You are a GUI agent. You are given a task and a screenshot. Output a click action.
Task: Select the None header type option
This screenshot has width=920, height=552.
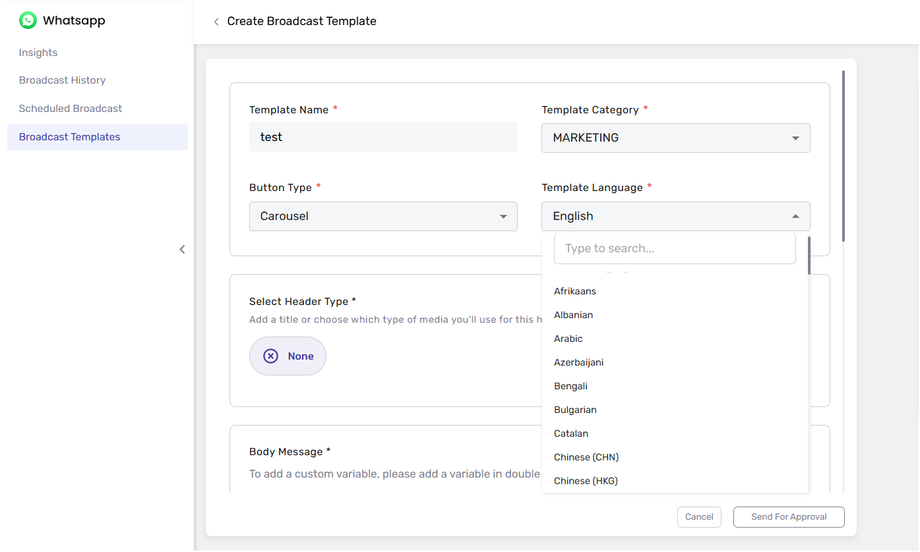pyautogui.click(x=288, y=356)
